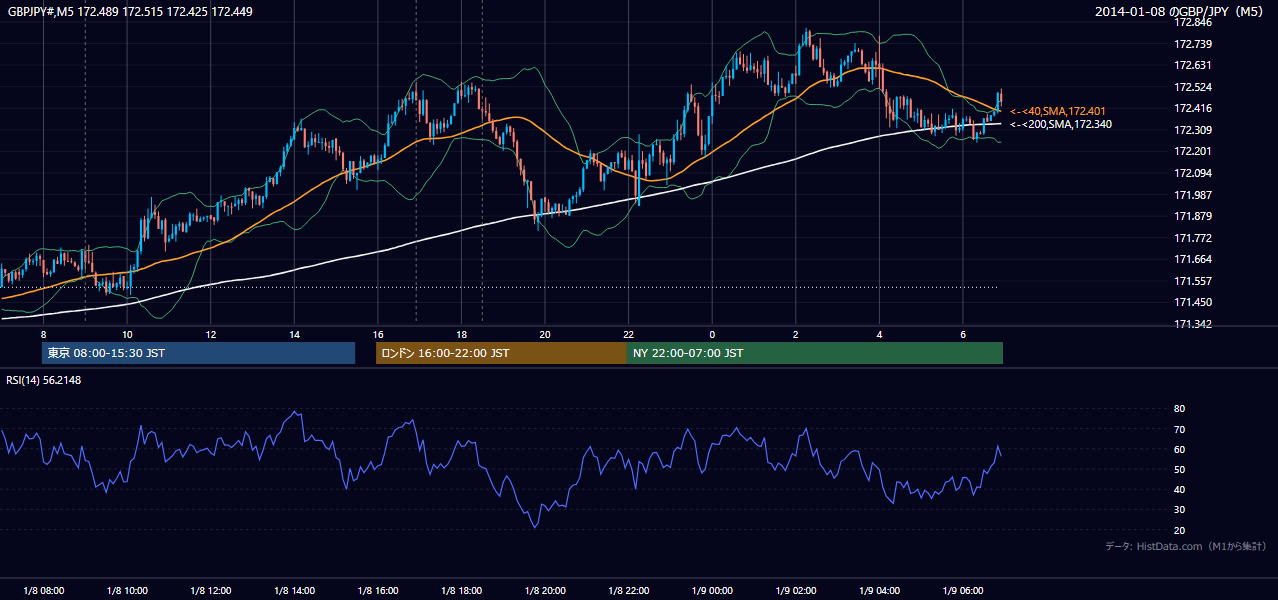This screenshot has width=1278, height=600.
Task: Click price axis value 171.987
Action: coord(1192,195)
